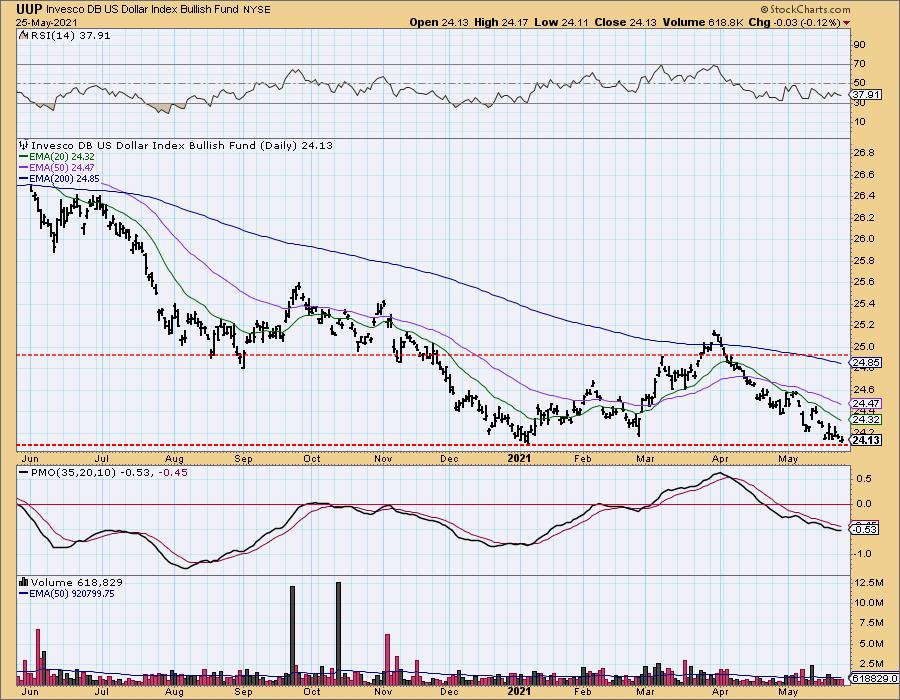The height and width of the screenshot is (700, 900).
Task: Click the UUP ticker symbol
Action: [30, 9]
